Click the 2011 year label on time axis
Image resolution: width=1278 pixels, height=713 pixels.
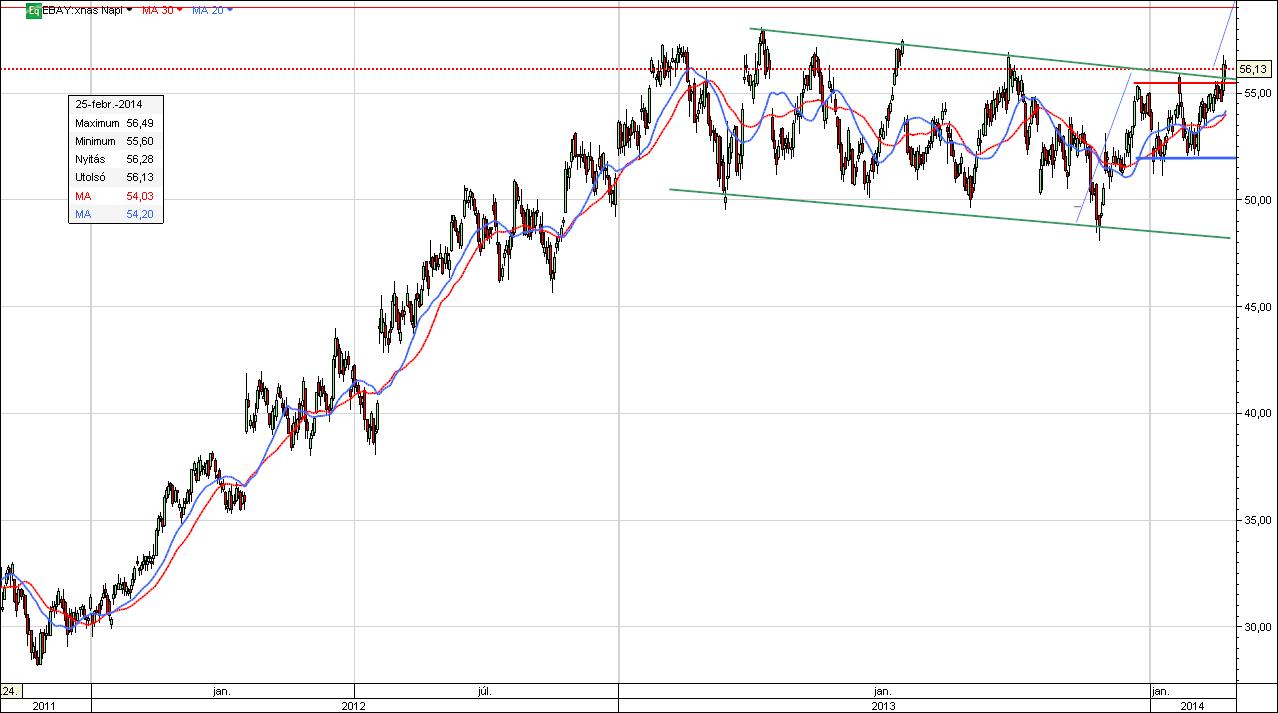tap(44, 706)
